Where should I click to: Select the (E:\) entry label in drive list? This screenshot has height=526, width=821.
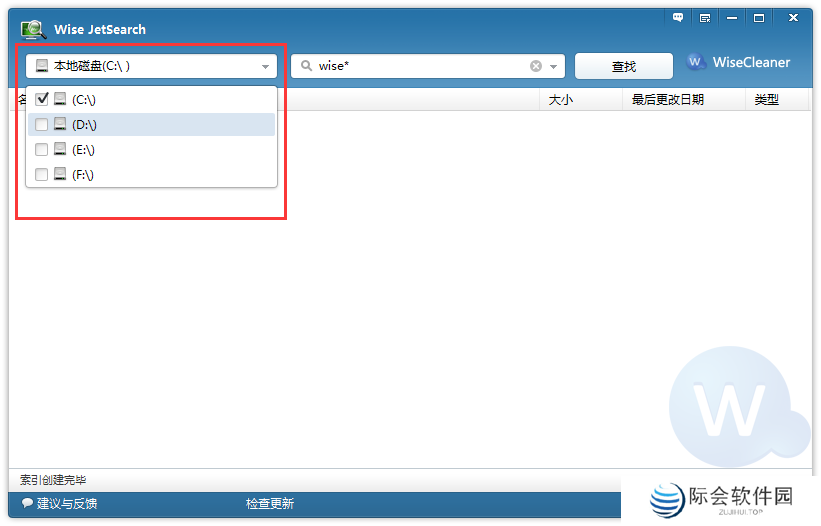(83, 150)
